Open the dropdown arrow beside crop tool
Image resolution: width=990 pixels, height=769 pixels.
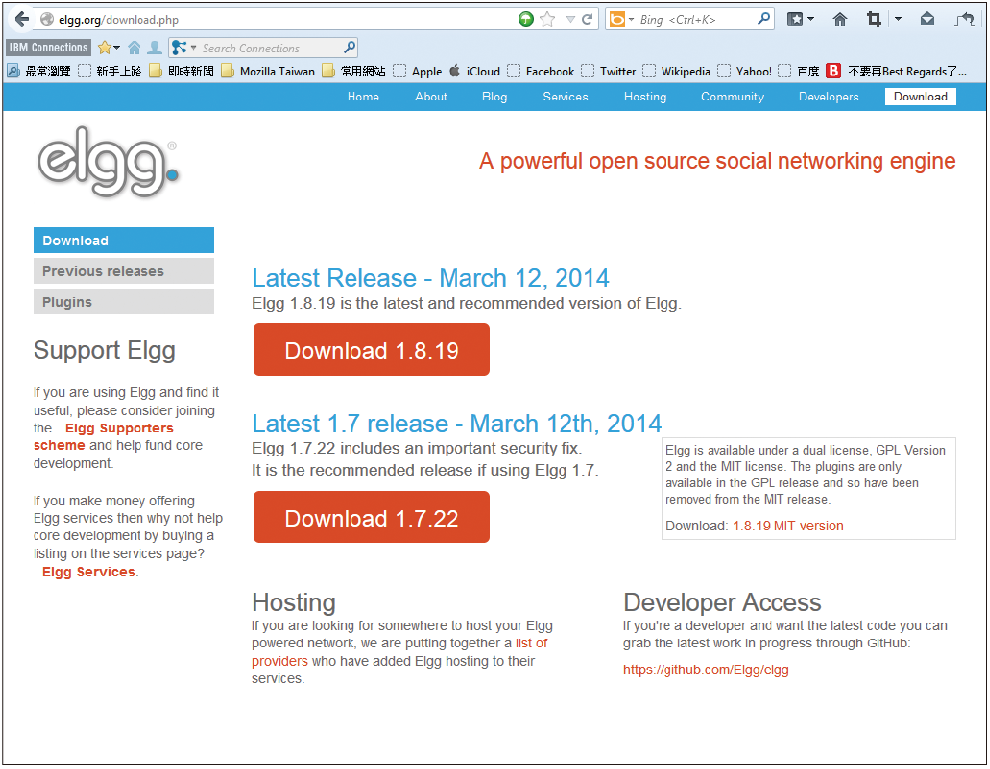(898, 20)
